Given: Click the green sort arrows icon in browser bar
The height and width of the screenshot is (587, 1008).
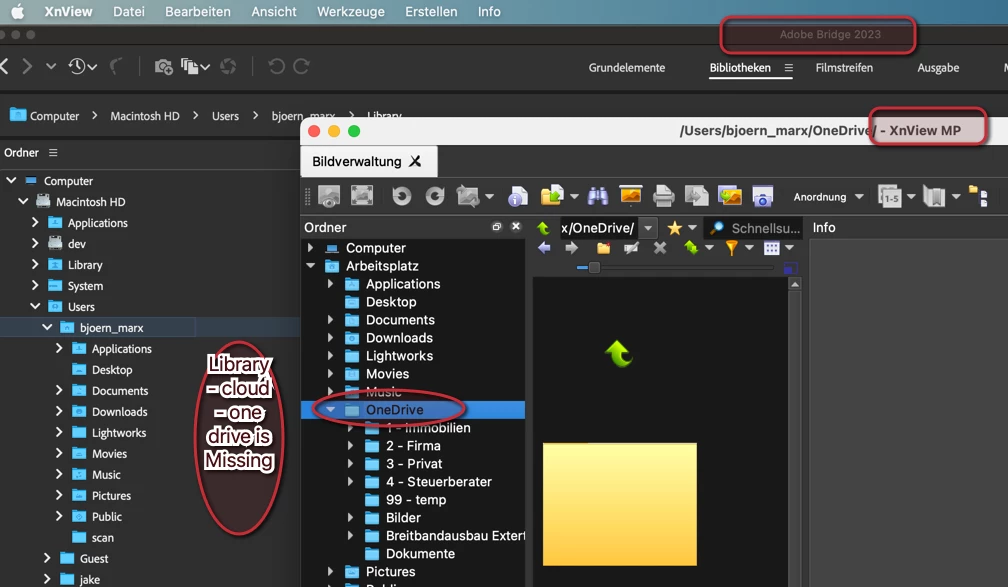Looking at the screenshot, I should click(691, 248).
